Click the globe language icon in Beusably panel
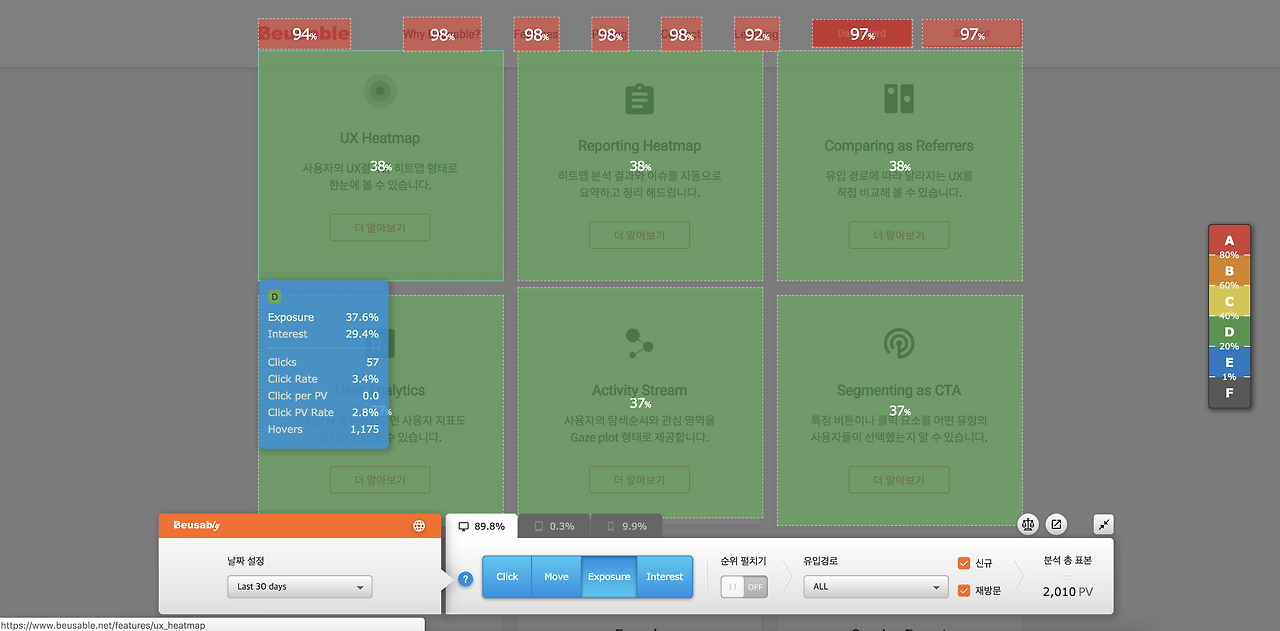The image size is (1280, 631). point(419,526)
